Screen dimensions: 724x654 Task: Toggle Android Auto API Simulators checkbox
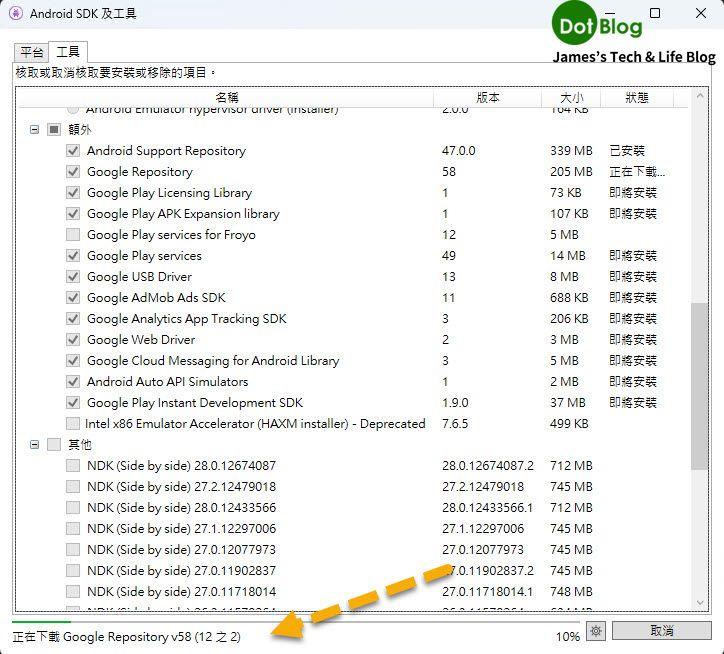pyautogui.click(x=73, y=382)
